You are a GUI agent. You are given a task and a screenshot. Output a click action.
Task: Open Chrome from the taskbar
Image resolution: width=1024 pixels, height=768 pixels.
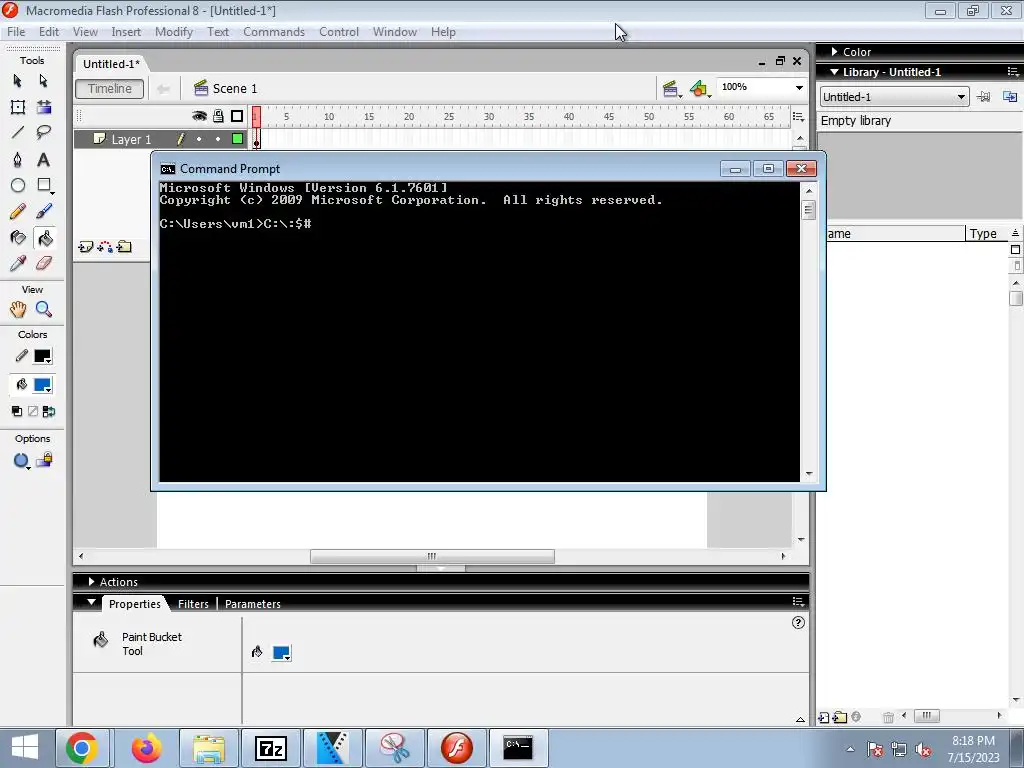point(82,748)
